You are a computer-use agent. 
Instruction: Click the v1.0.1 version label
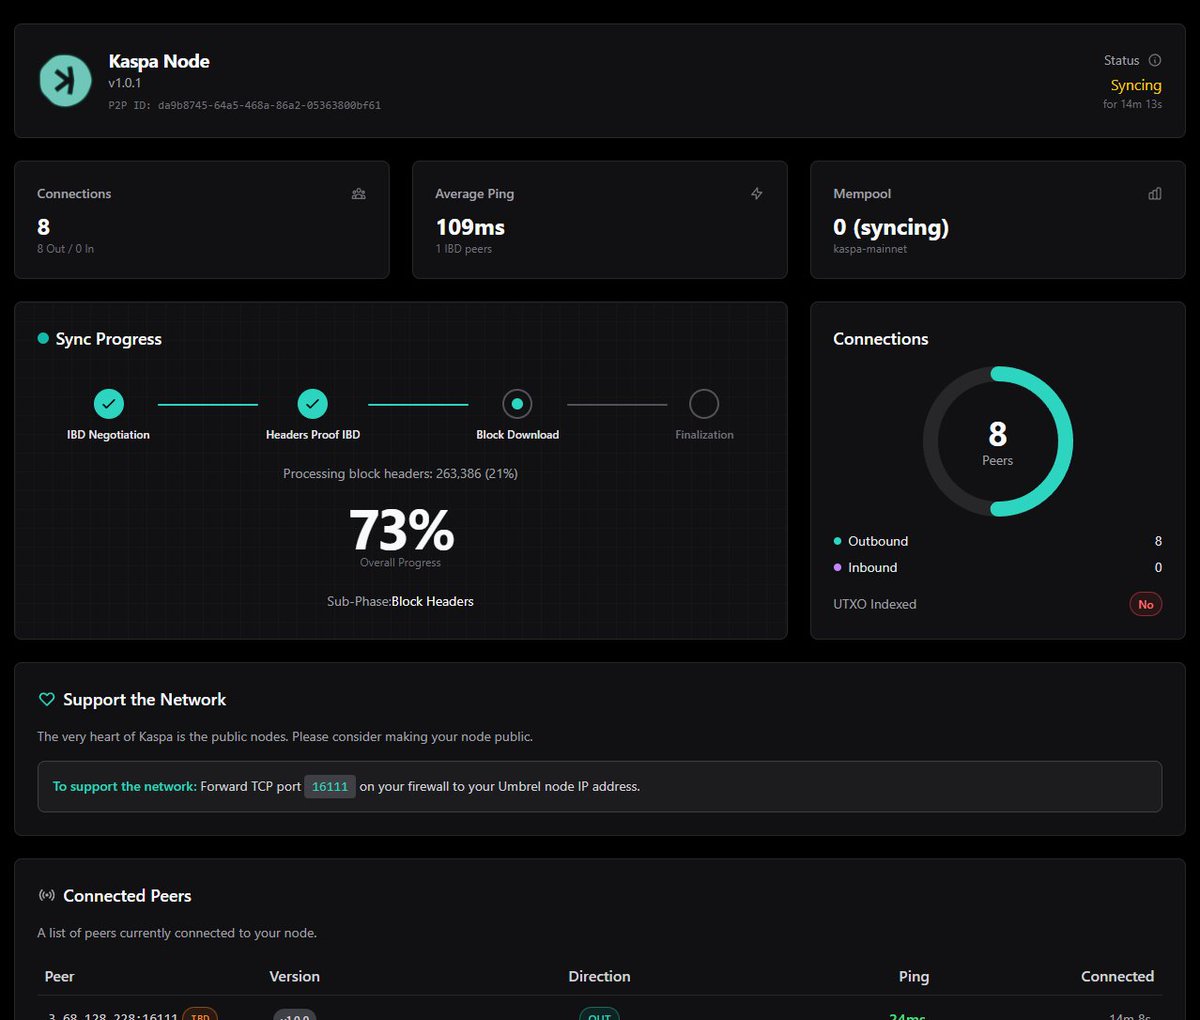[125, 83]
